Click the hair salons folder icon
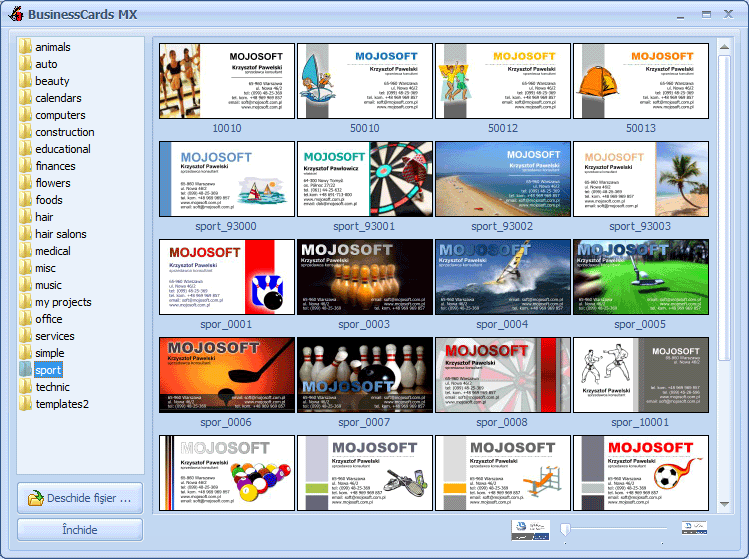Viewport: 749px width, 559px height. pyautogui.click(x=25, y=234)
